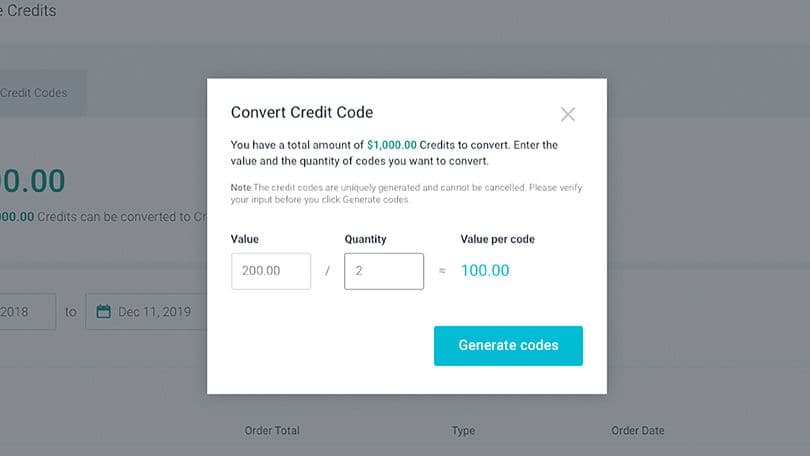The width and height of the screenshot is (810, 456).
Task: Click into the Value input field
Action: (x=271, y=271)
